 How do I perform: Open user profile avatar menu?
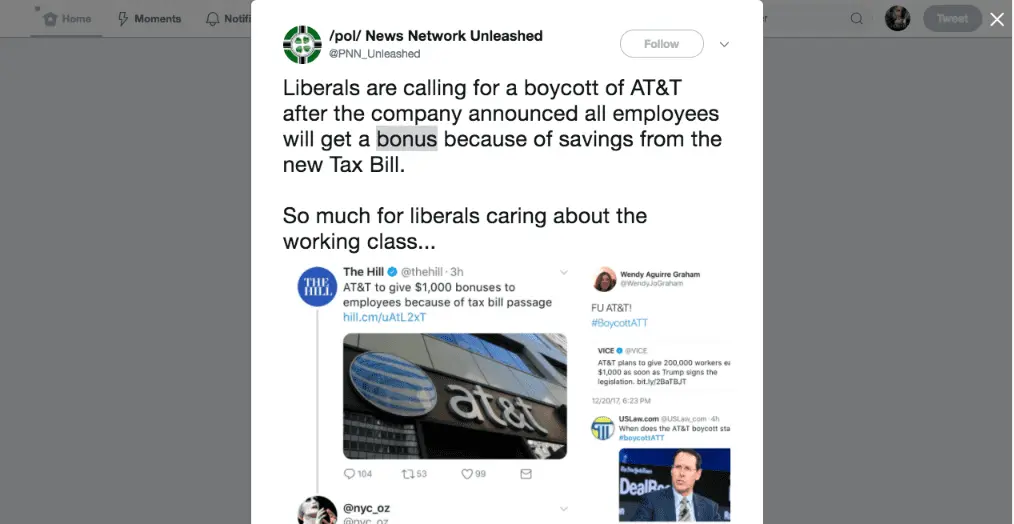(x=898, y=19)
